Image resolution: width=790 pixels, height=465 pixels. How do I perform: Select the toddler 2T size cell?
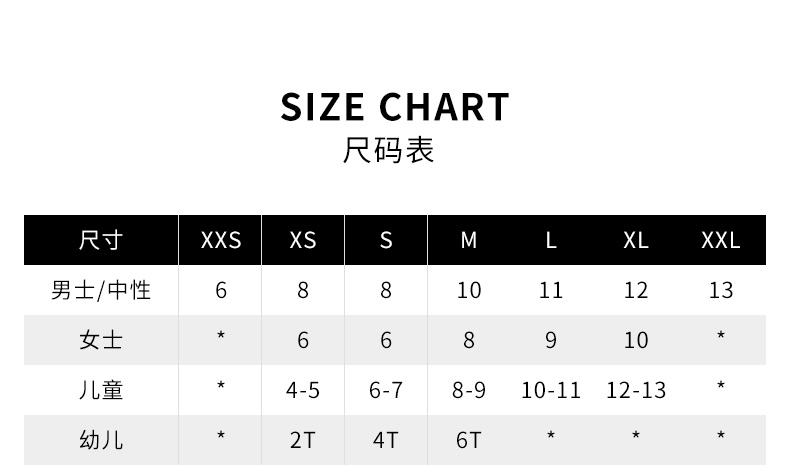303,439
